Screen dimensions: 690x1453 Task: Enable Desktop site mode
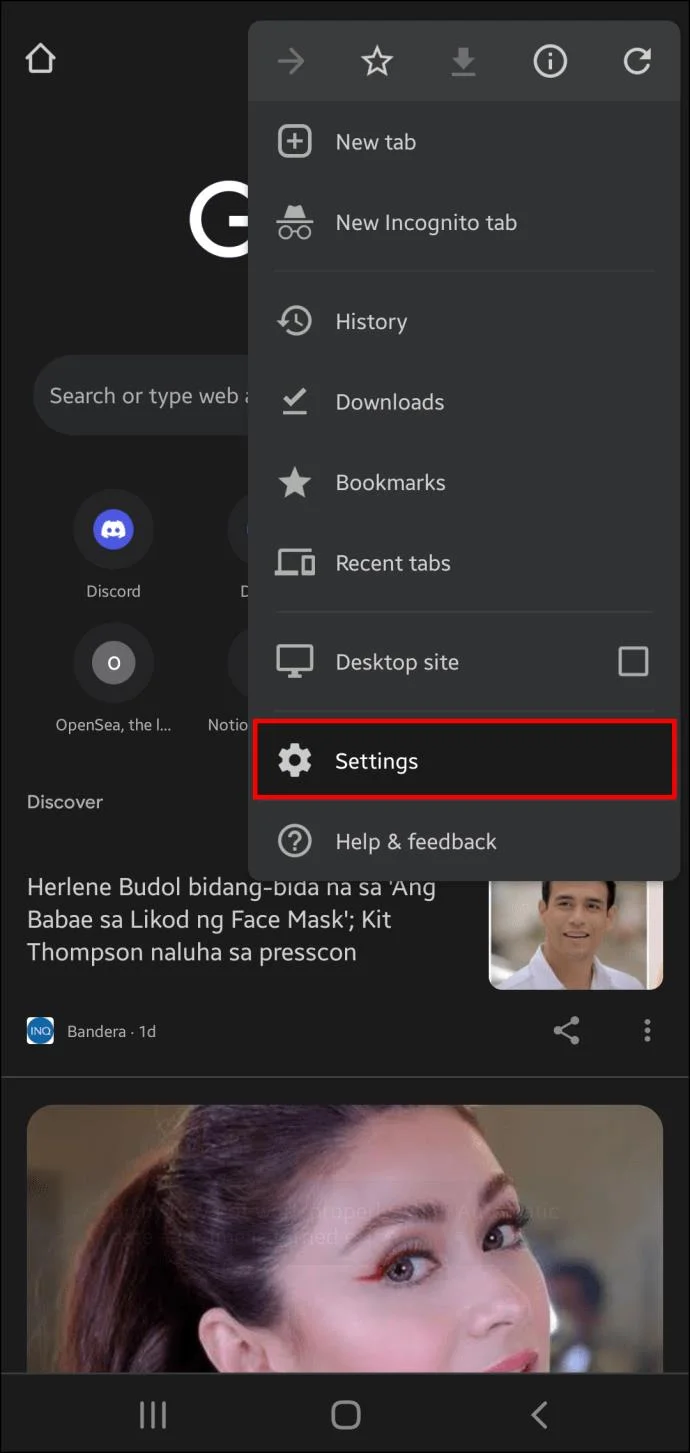[633, 661]
